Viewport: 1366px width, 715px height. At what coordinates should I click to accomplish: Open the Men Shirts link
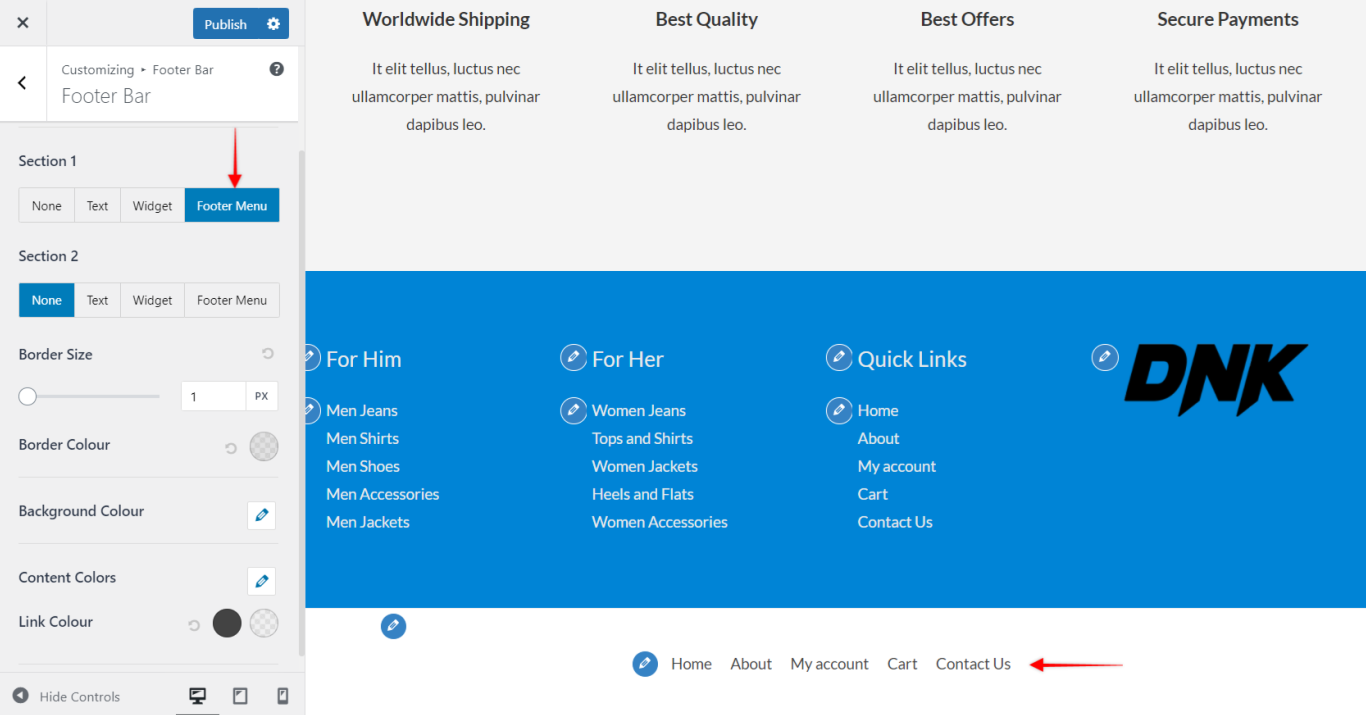click(x=362, y=438)
